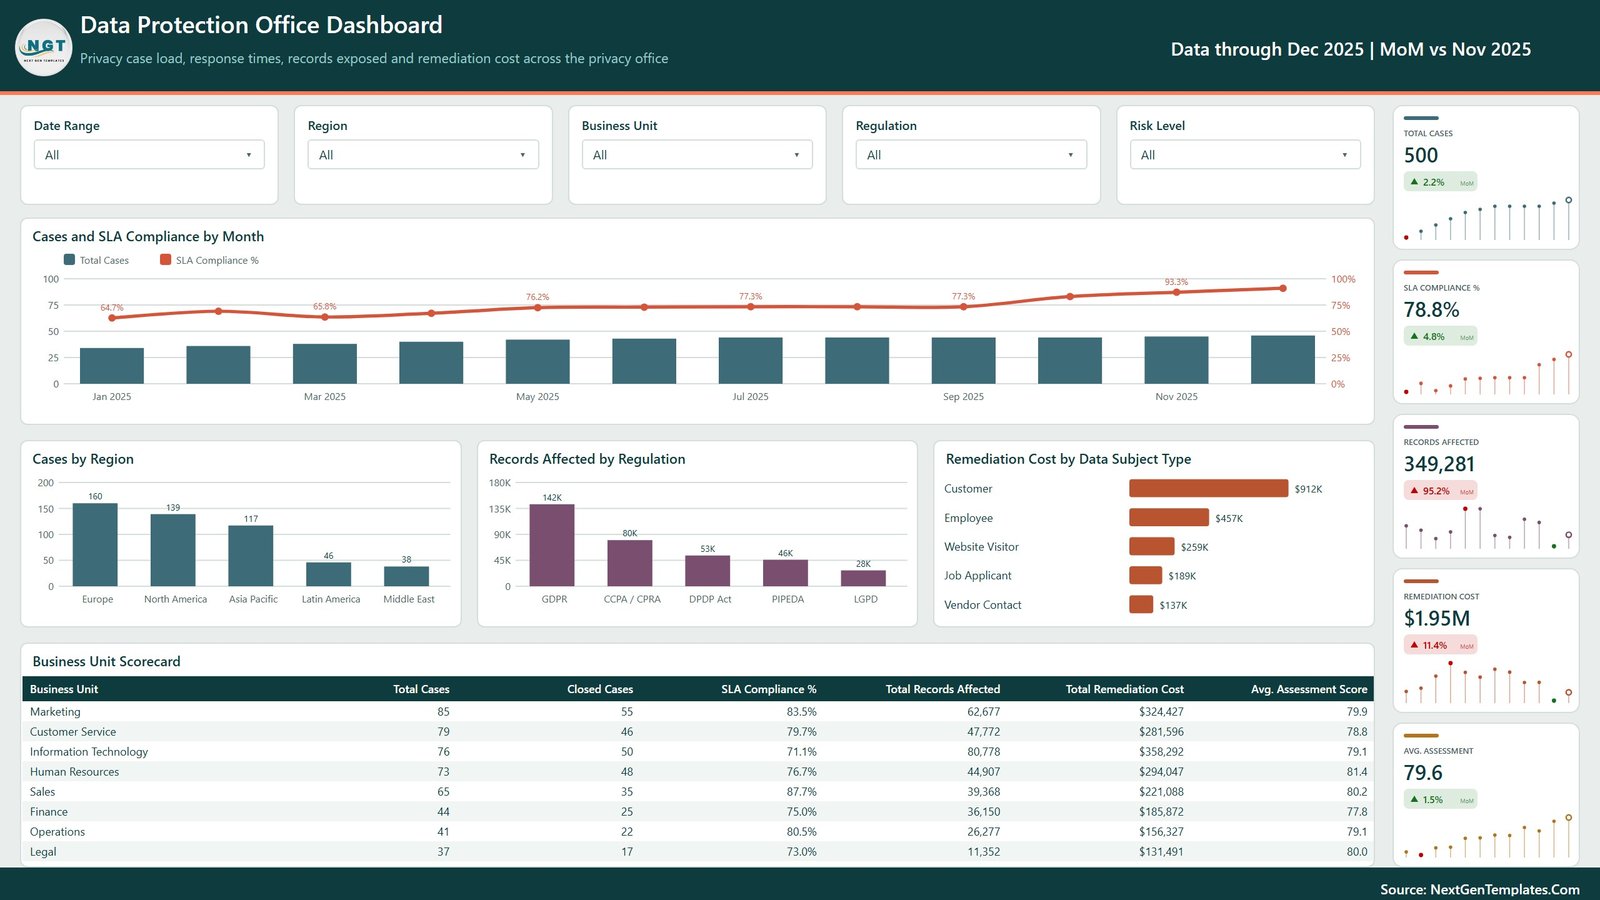Click the 95.2% MoM badge on Records Affected
Image resolution: width=1600 pixels, height=900 pixels.
tap(1440, 491)
